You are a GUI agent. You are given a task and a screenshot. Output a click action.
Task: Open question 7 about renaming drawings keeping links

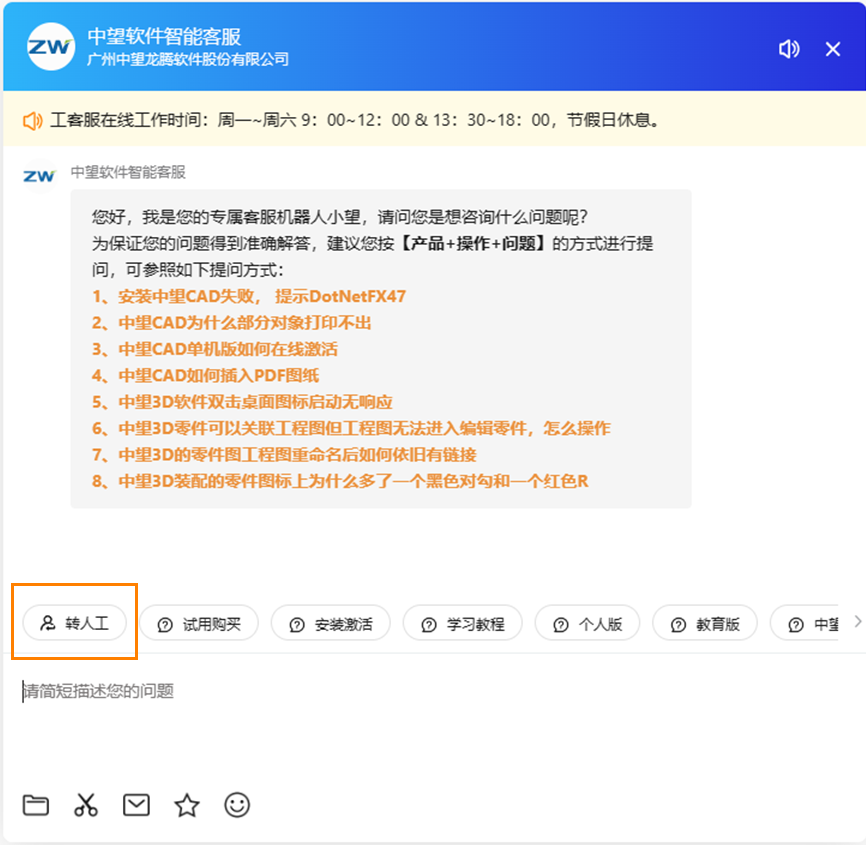(x=284, y=455)
